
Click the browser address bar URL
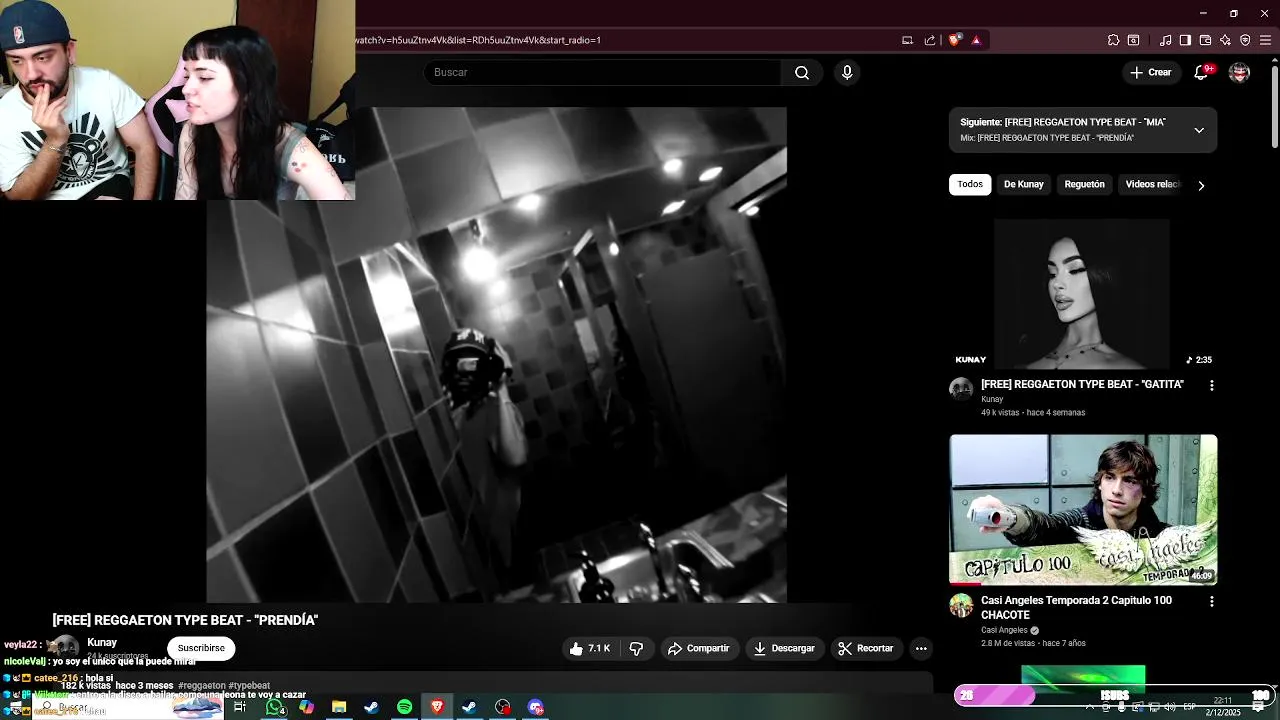click(478, 40)
